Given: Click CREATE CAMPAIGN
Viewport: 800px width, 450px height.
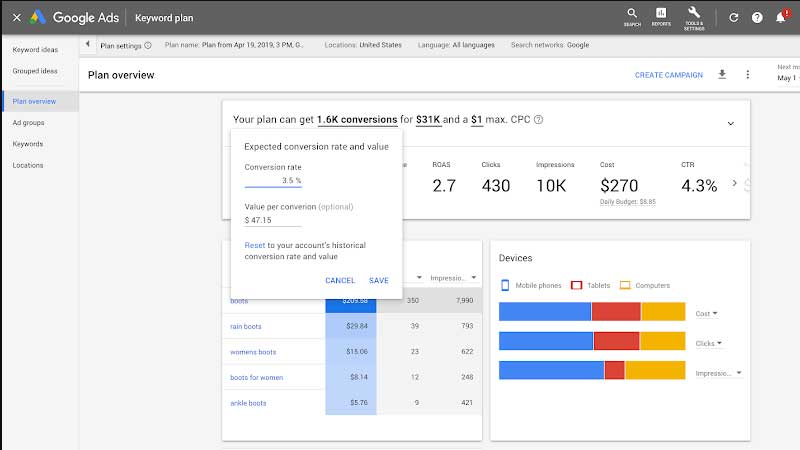Looking at the screenshot, I should click(x=668, y=75).
